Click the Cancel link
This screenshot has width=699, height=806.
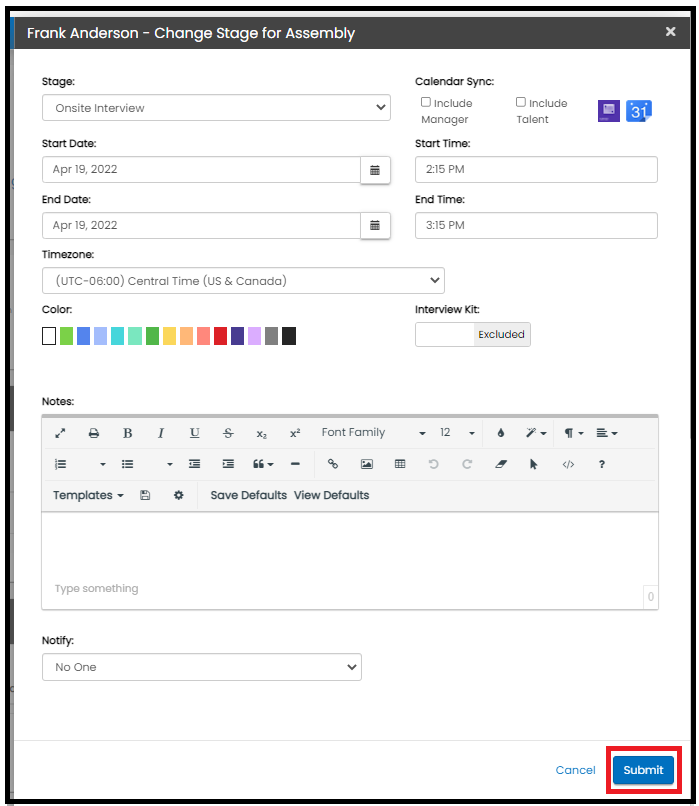(x=575, y=770)
